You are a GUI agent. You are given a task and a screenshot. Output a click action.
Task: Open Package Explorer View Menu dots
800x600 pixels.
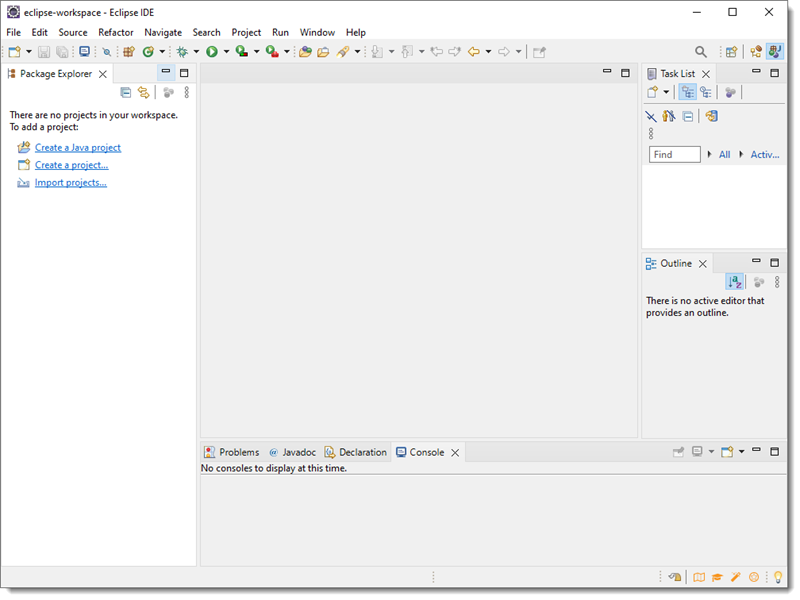click(x=187, y=92)
